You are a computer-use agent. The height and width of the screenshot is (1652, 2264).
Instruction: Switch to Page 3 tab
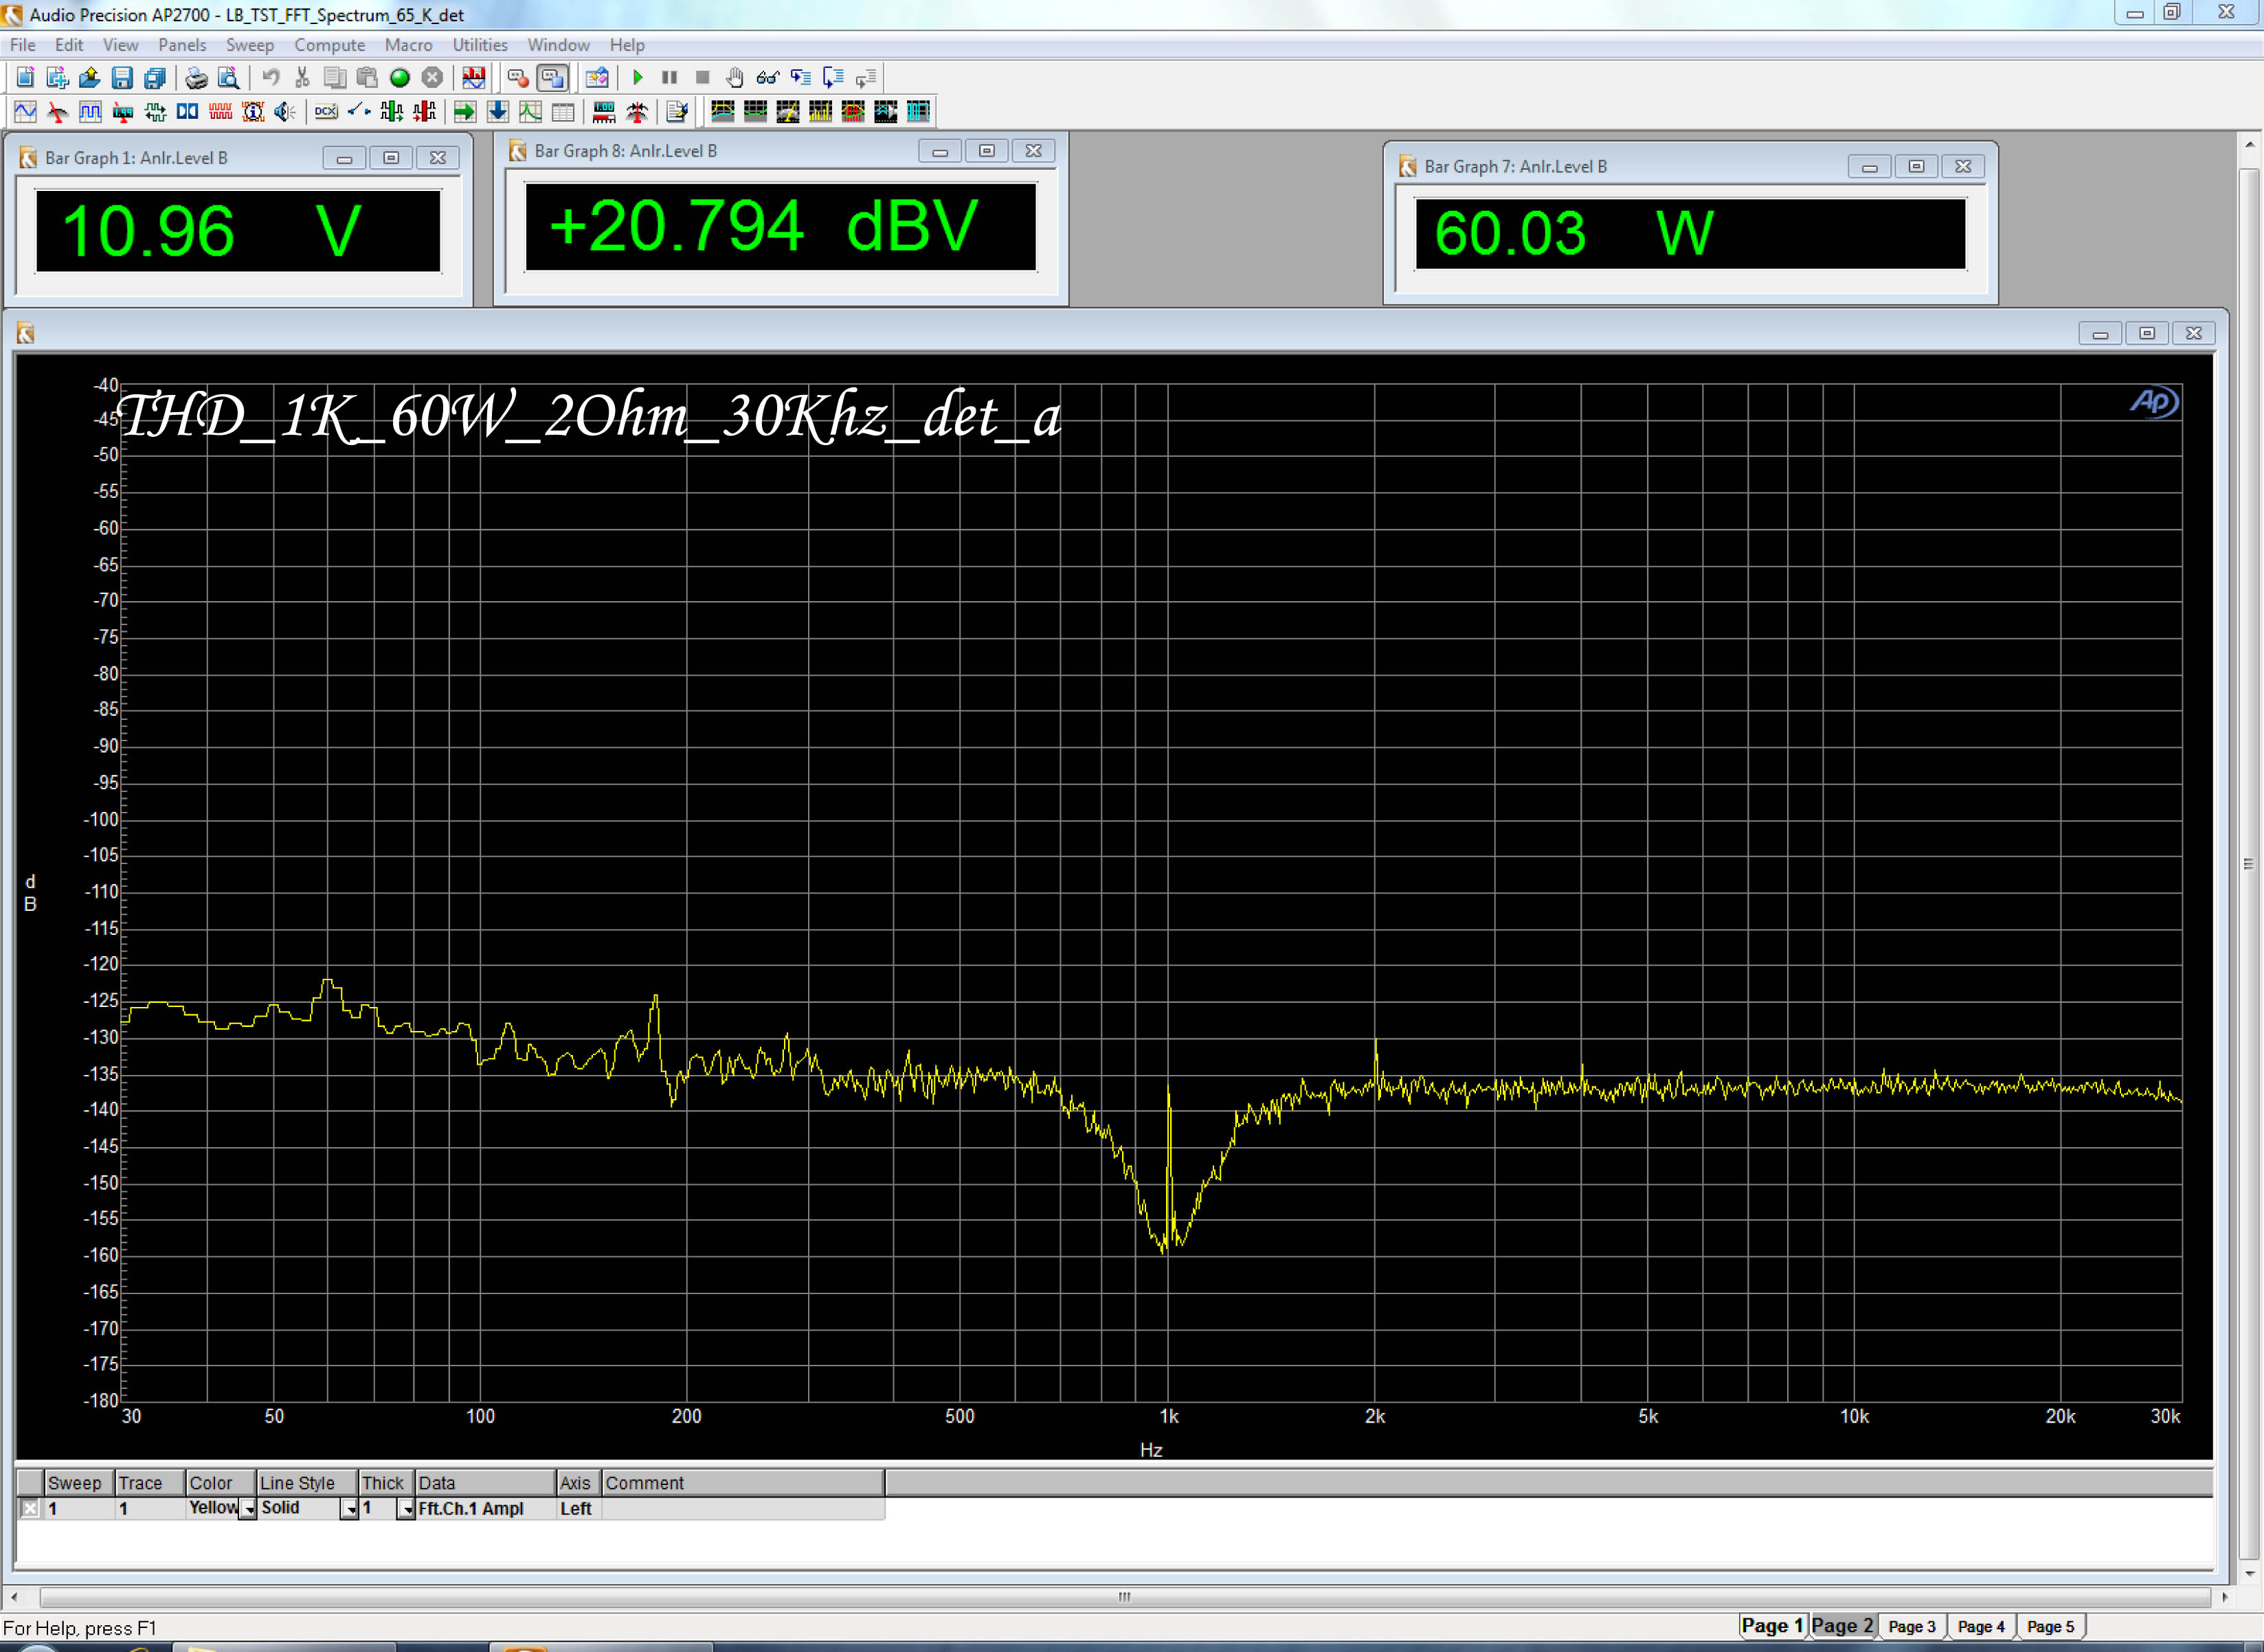pyautogui.click(x=1911, y=1626)
